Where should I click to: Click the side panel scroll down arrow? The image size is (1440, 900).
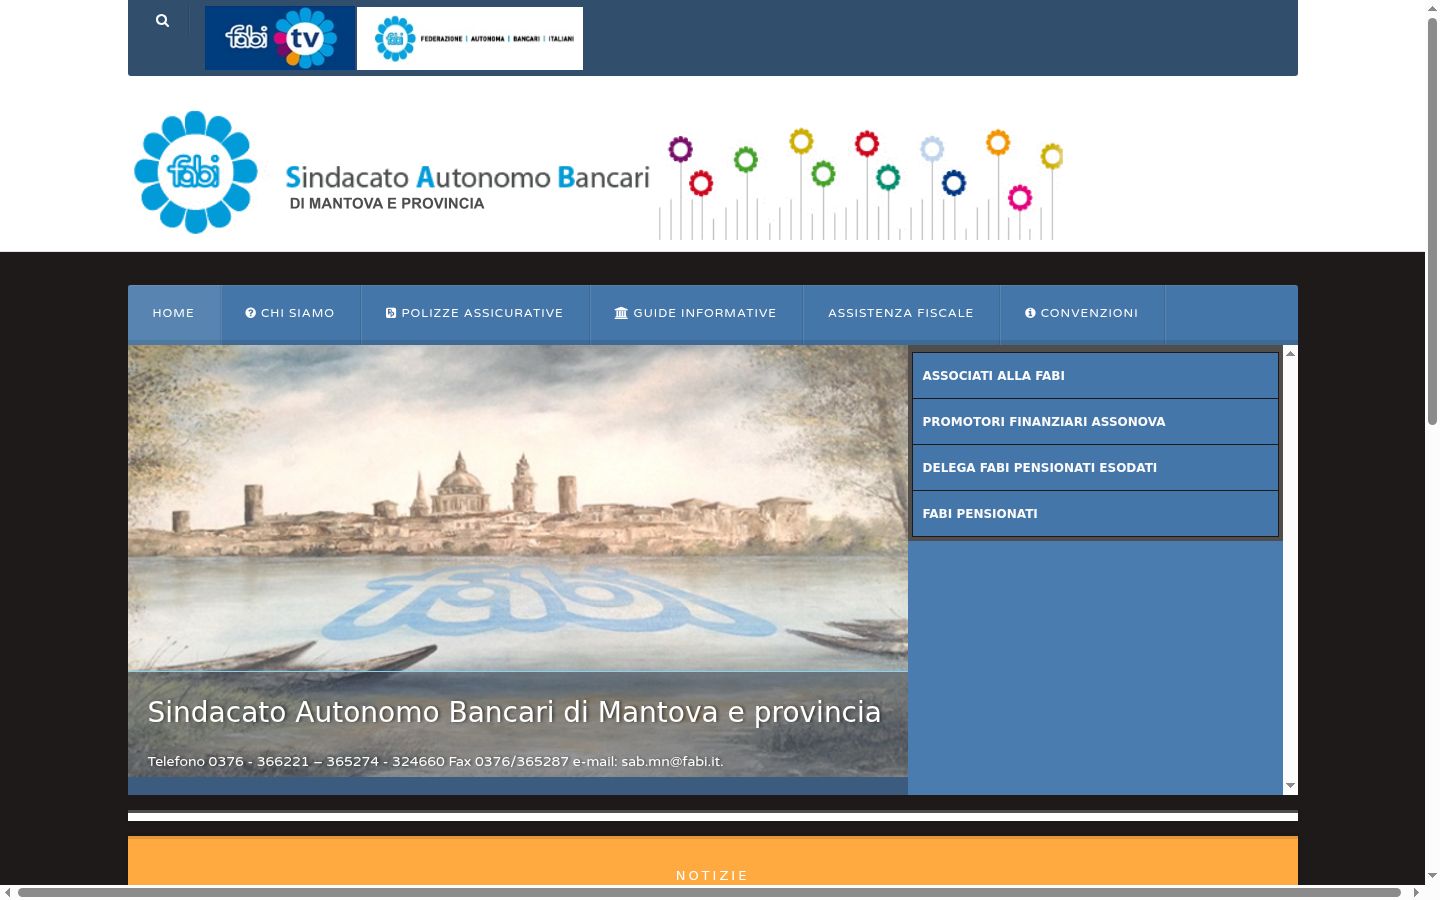click(x=1290, y=786)
